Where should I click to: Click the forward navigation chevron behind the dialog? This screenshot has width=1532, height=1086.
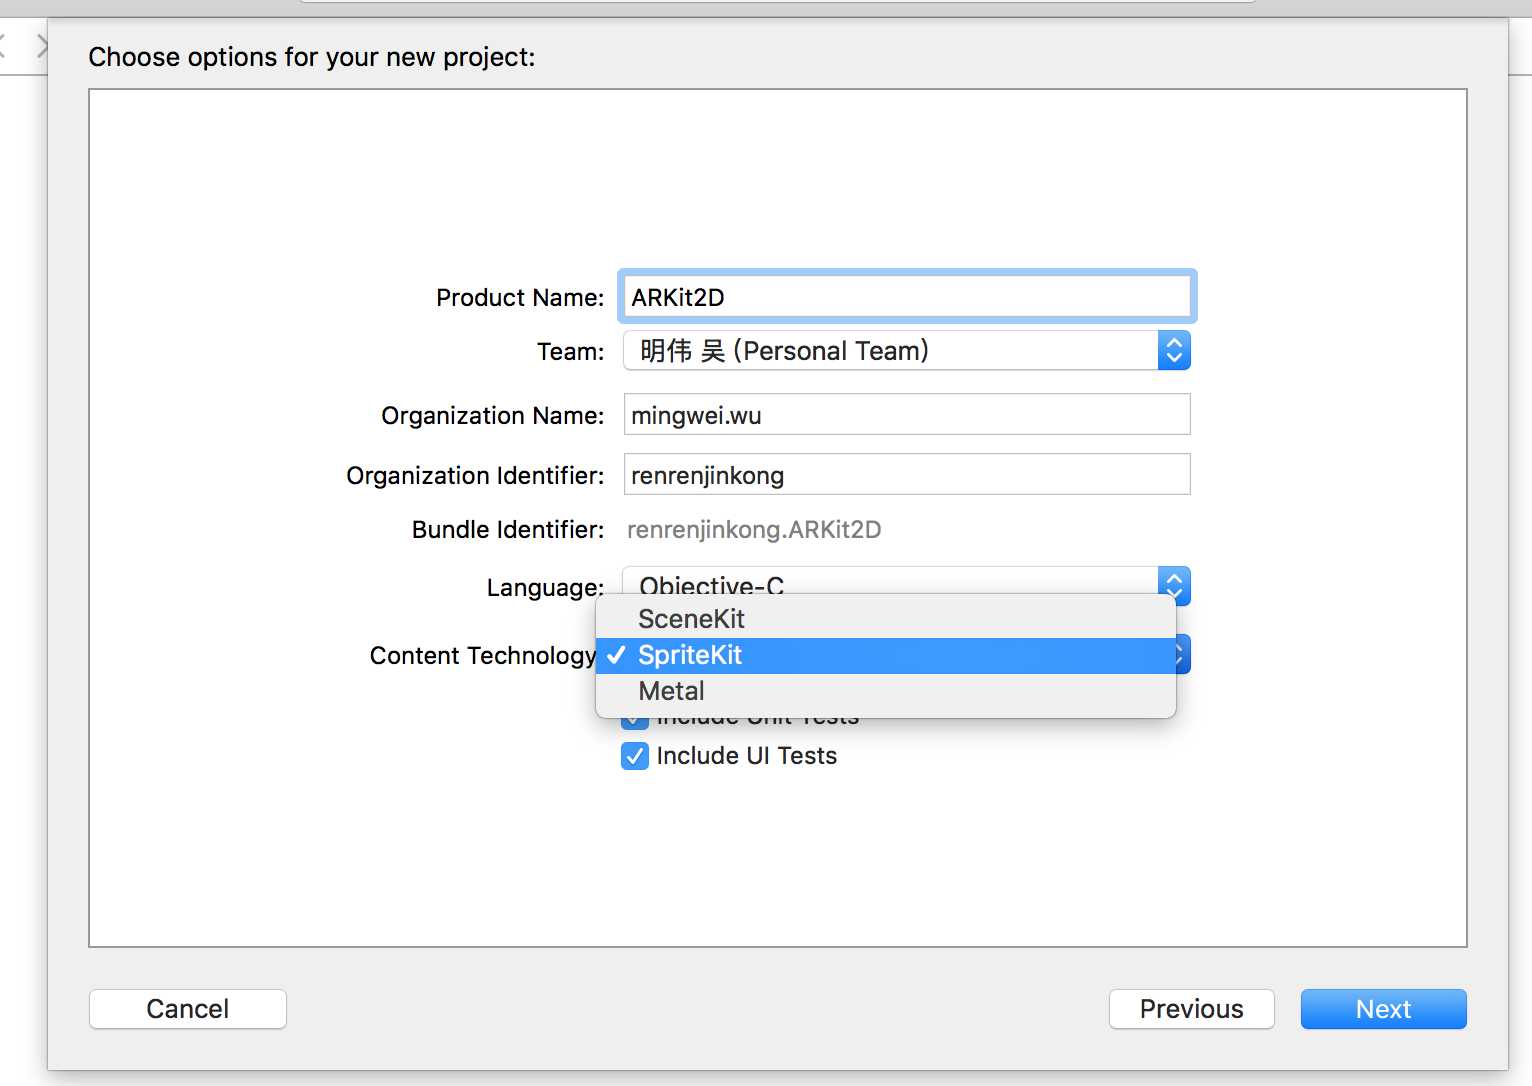[x=42, y=46]
